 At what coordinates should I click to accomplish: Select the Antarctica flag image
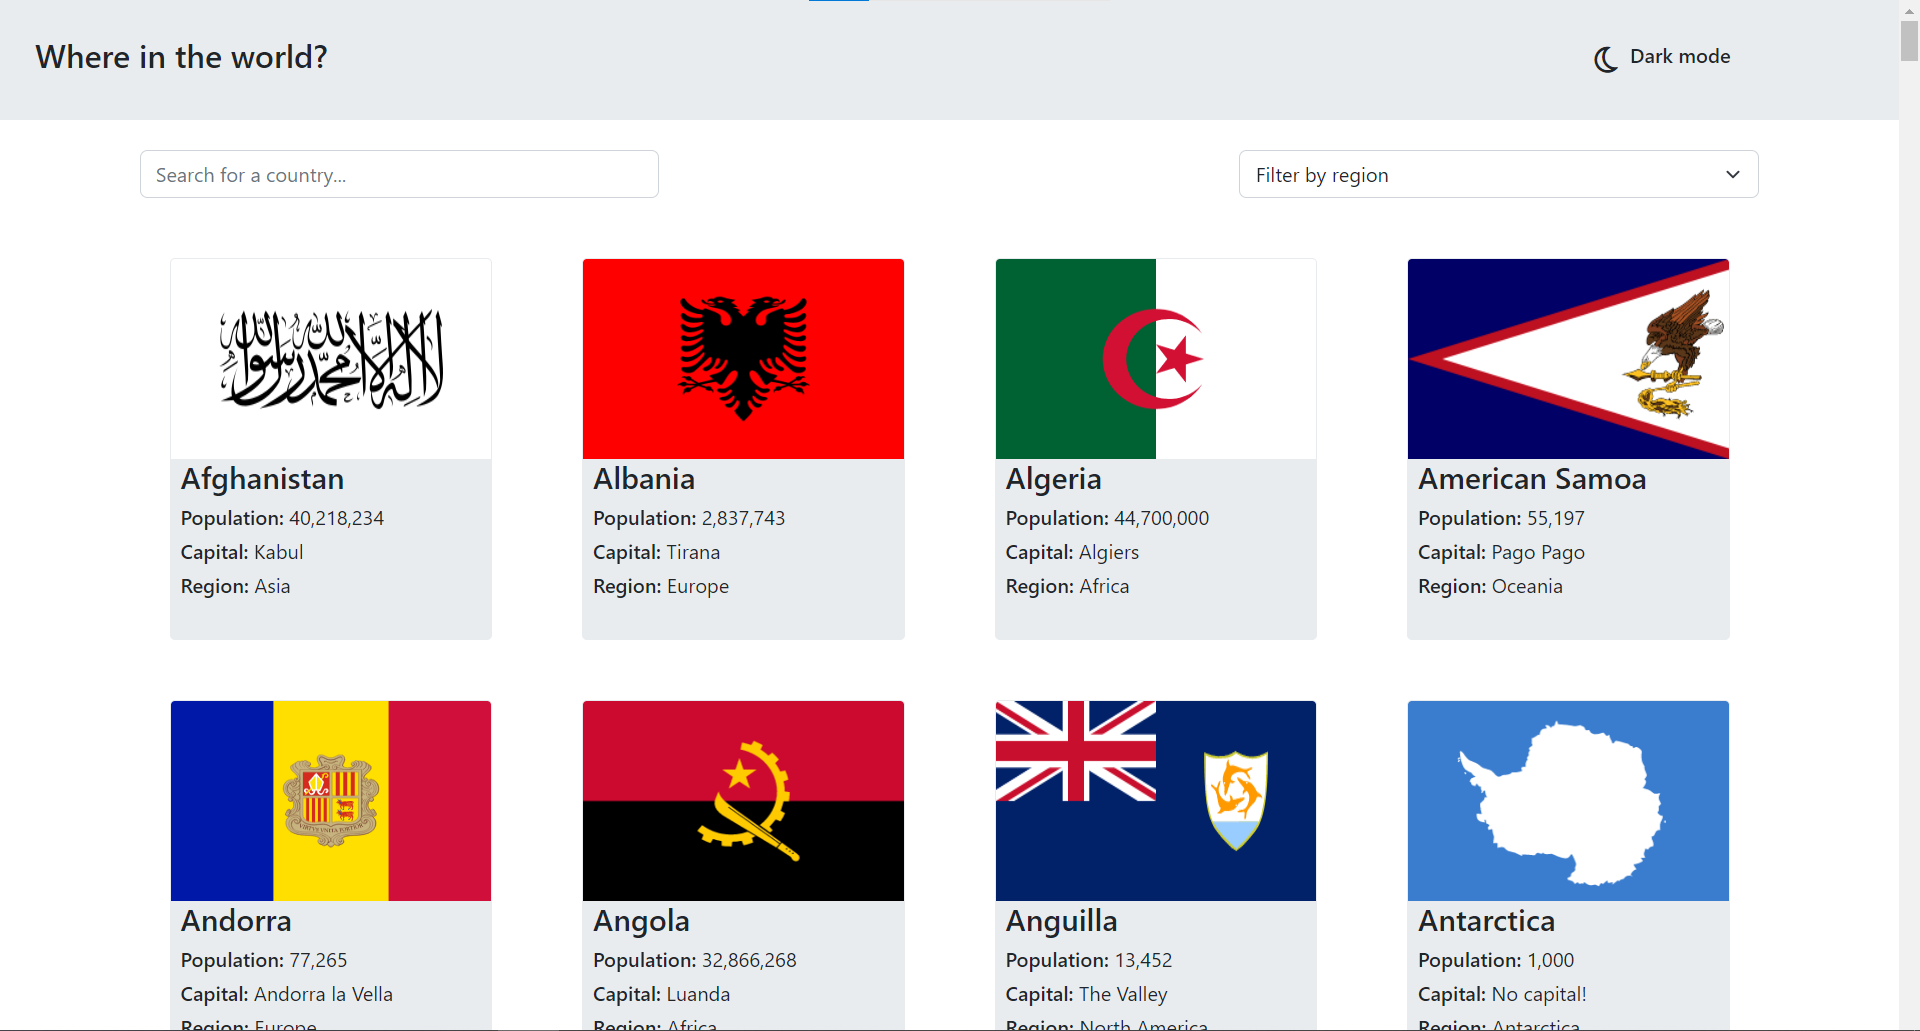1568,801
